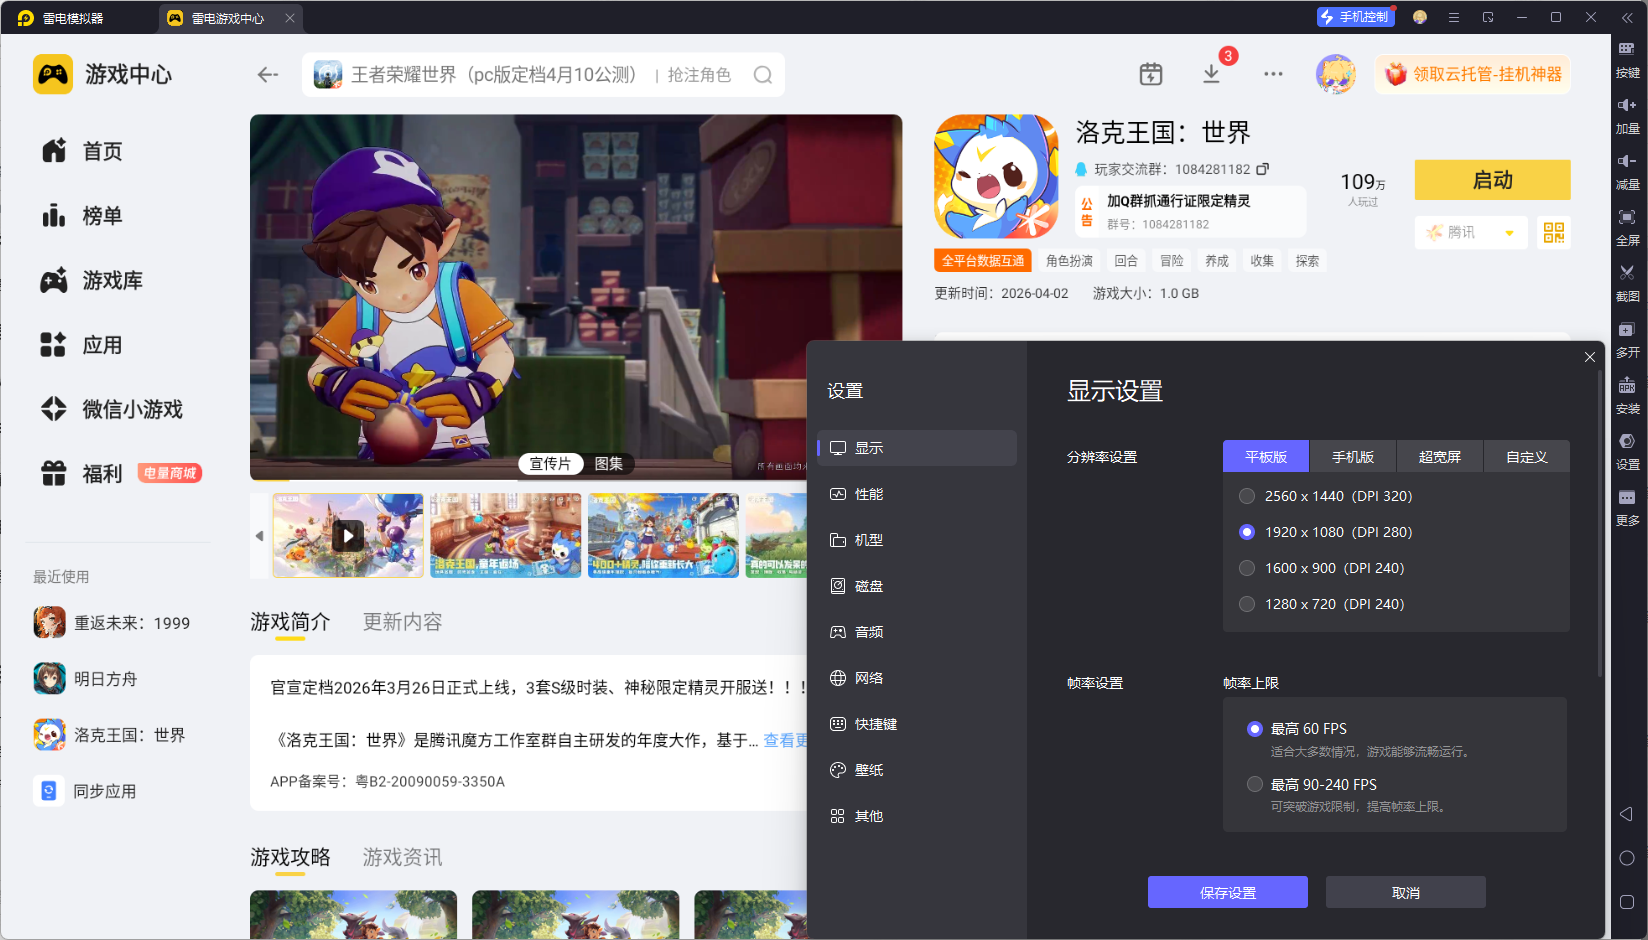Switch to the phone resolution tab
This screenshot has width=1648, height=940.
tap(1352, 457)
